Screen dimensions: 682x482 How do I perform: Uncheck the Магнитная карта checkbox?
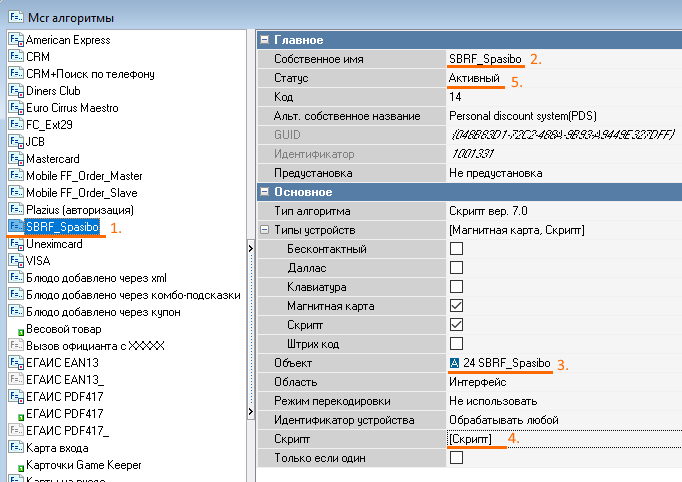[x=456, y=305]
